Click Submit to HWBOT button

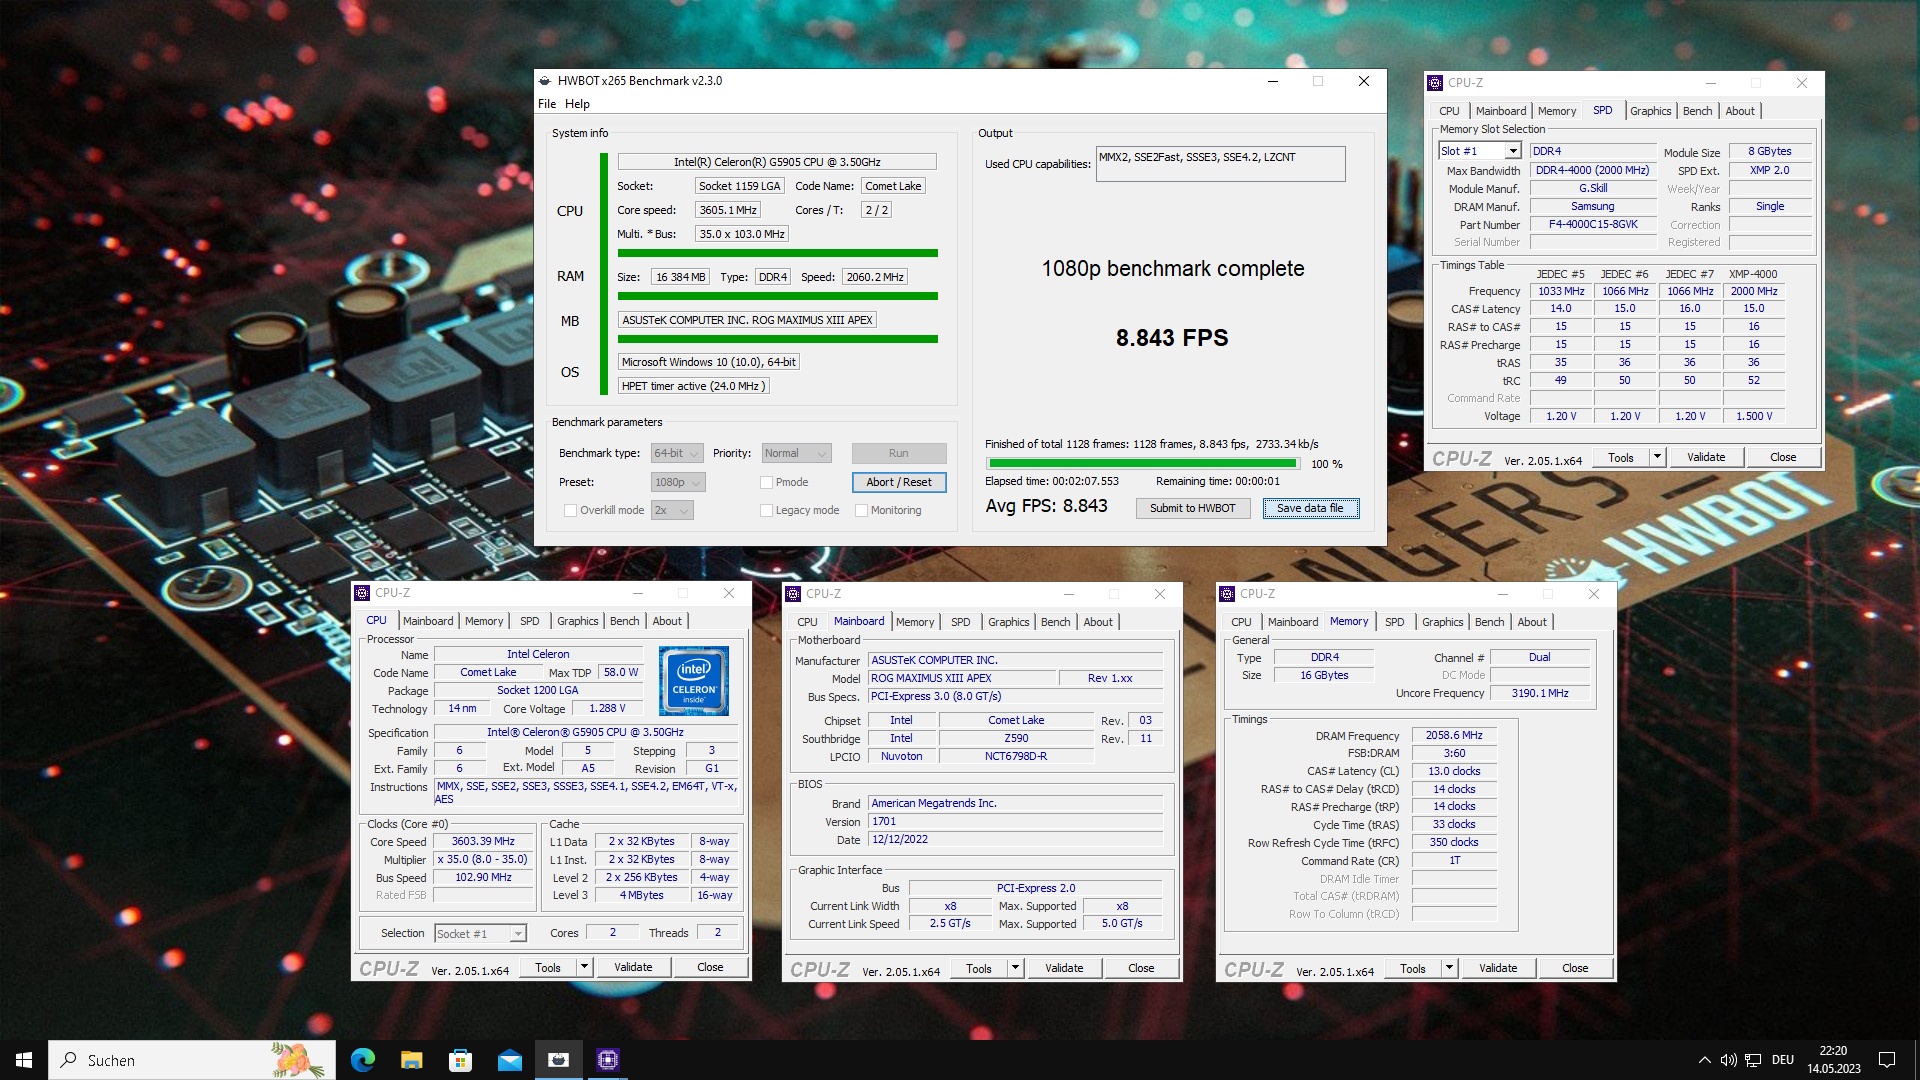click(x=1192, y=508)
